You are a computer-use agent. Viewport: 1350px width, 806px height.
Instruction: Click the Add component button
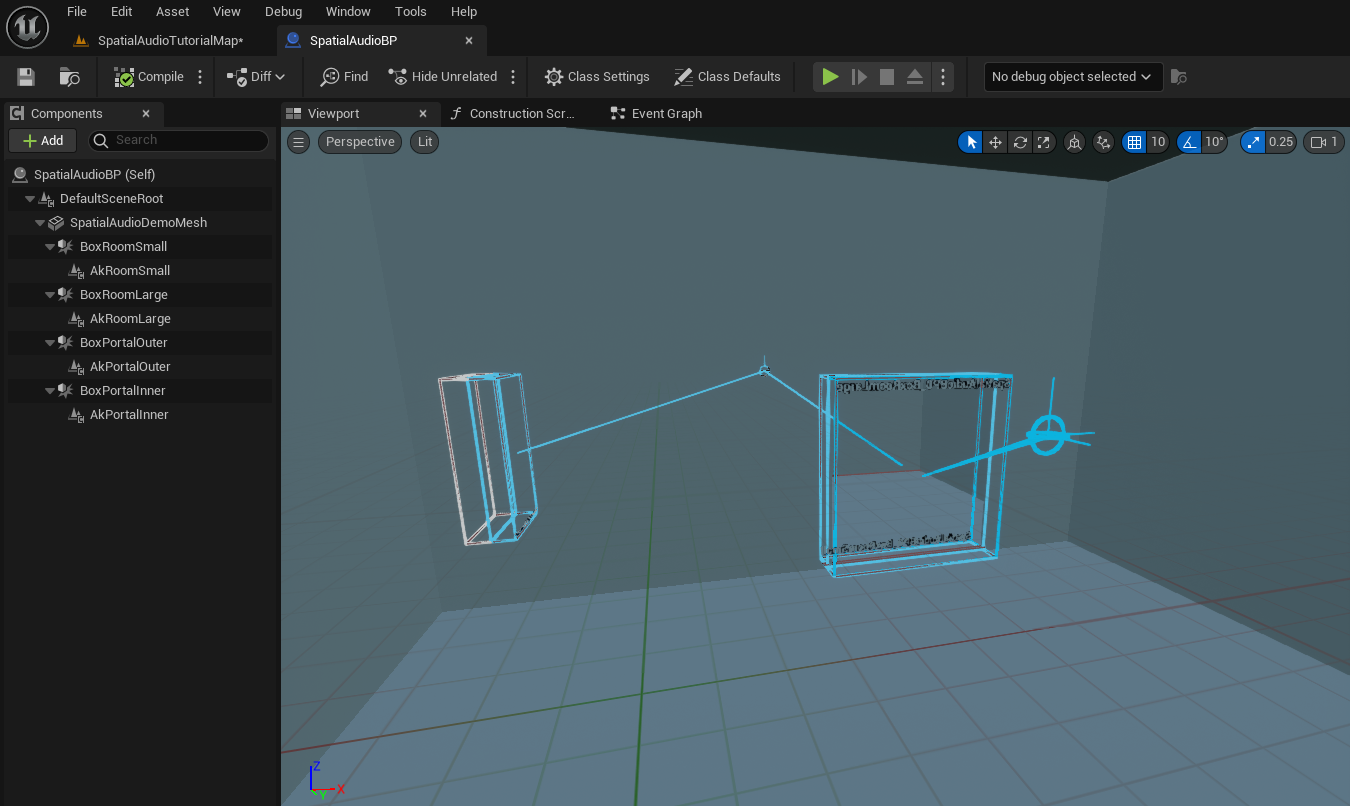[43, 141]
